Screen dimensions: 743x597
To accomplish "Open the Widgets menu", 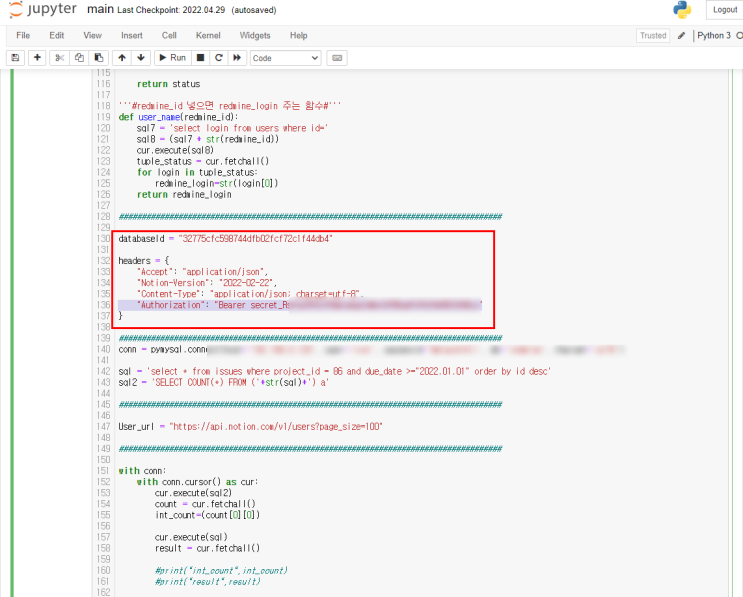I will pyautogui.click(x=255, y=36).
